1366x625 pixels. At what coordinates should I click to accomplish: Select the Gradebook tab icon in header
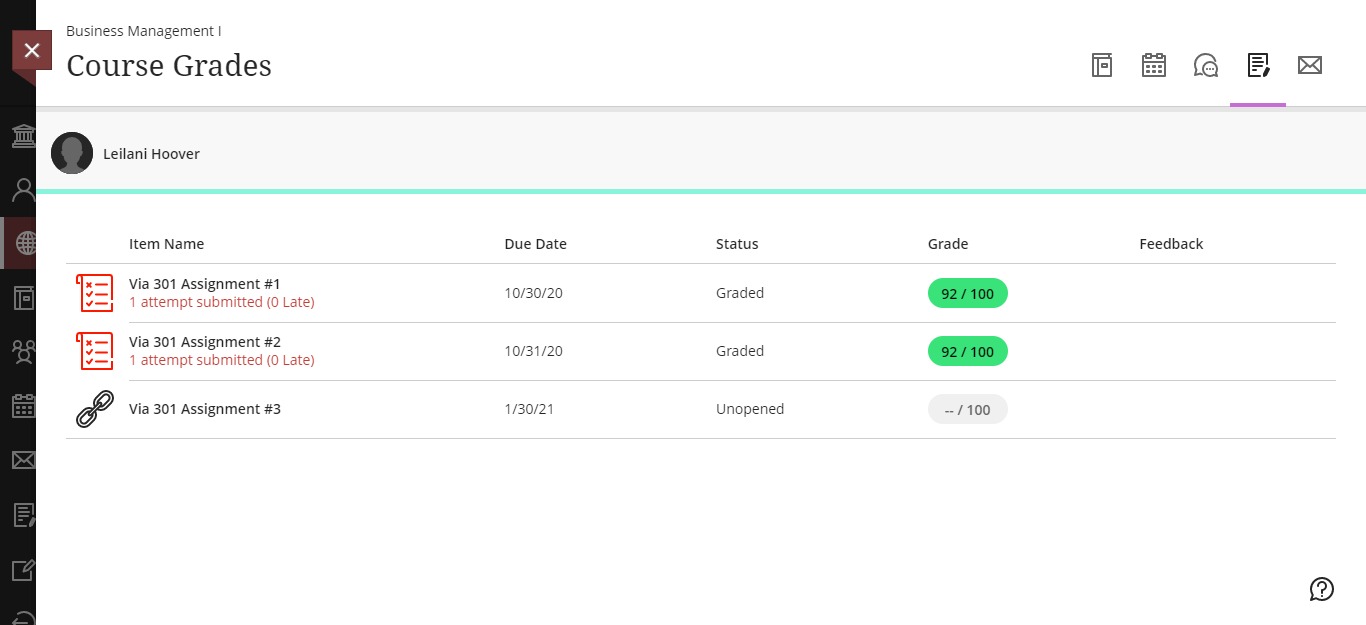pyautogui.click(x=1258, y=66)
